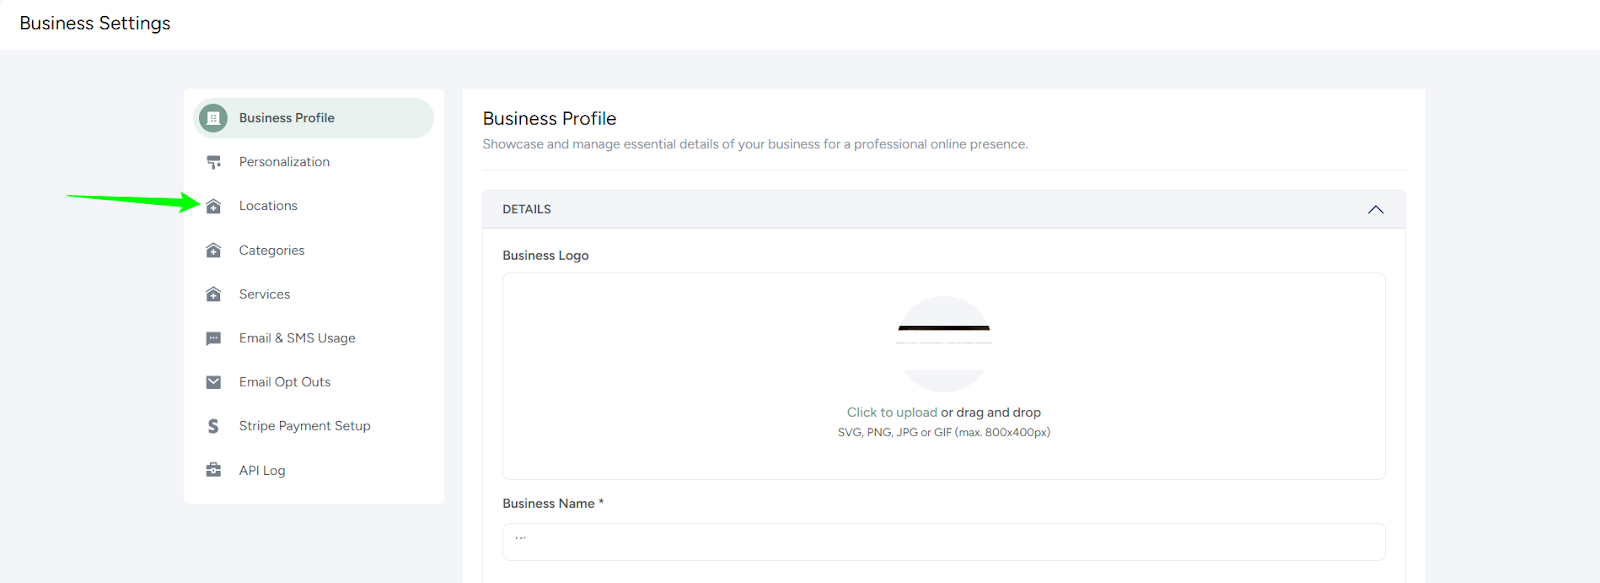
Task: Collapse the DETAILS section
Action: pyautogui.click(x=1375, y=209)
